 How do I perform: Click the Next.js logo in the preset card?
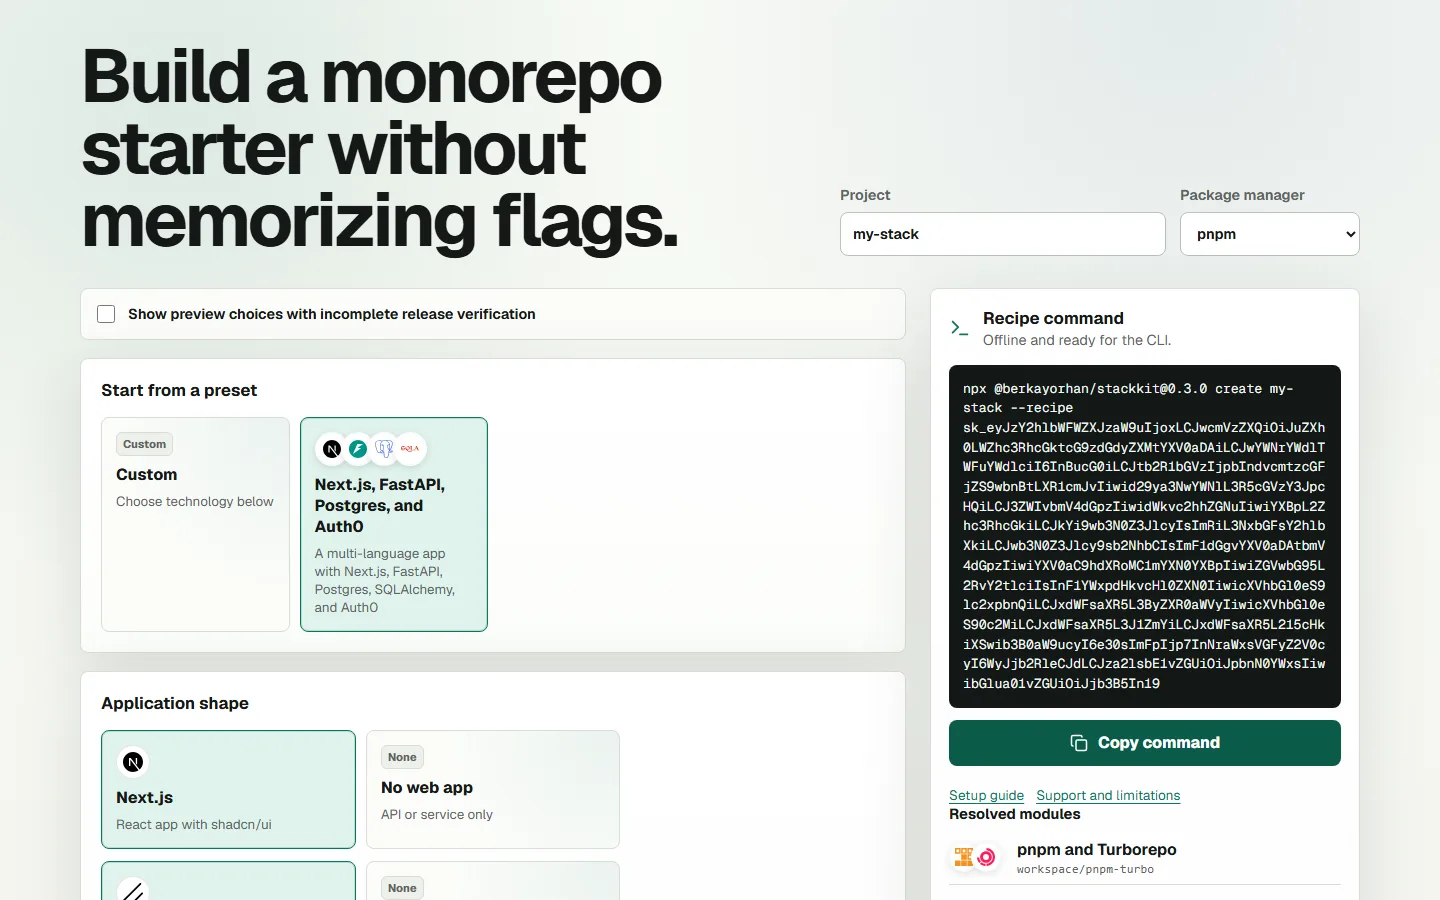click(332, 449)
